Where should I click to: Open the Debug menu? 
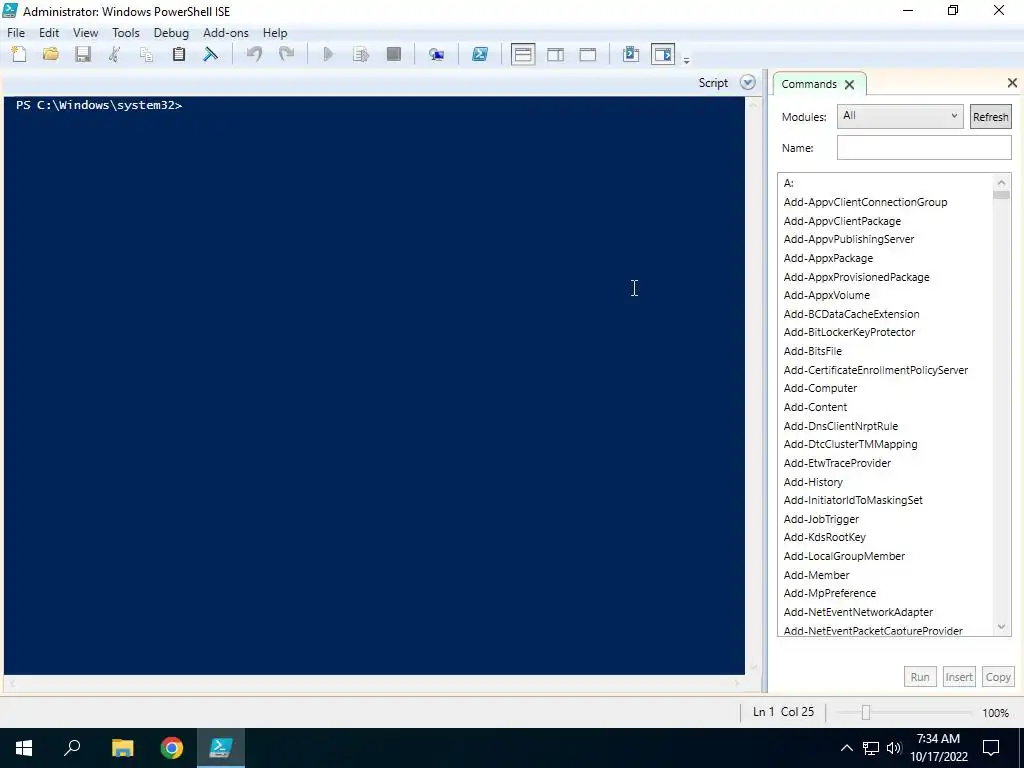pos(171,33)
